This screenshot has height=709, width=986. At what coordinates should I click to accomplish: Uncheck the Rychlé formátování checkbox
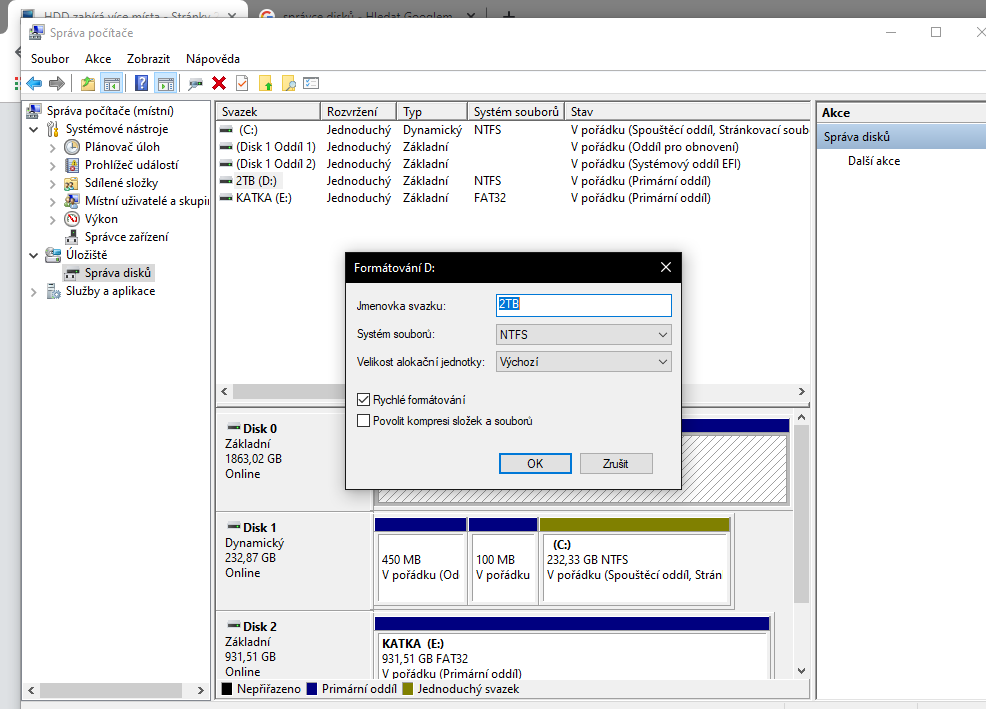364,400
